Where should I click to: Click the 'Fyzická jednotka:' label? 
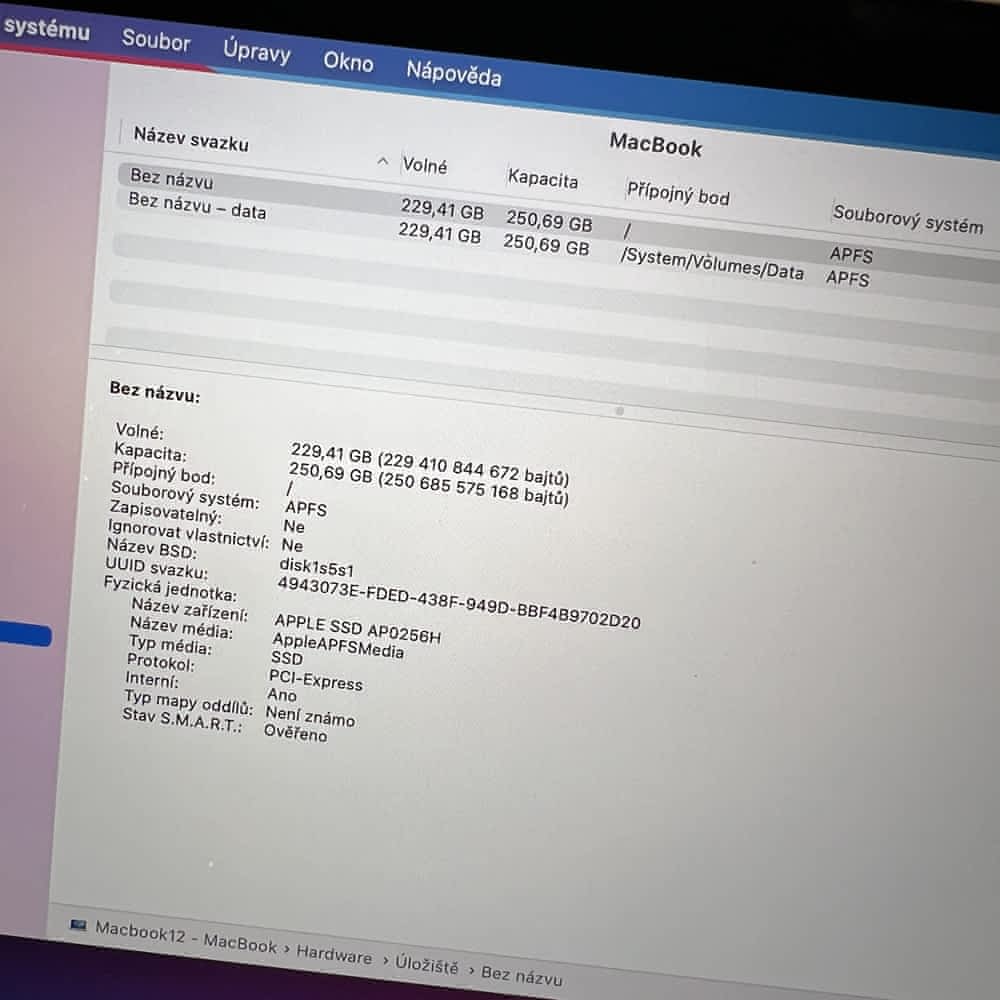pyautogui.click(x=170, y=589)
